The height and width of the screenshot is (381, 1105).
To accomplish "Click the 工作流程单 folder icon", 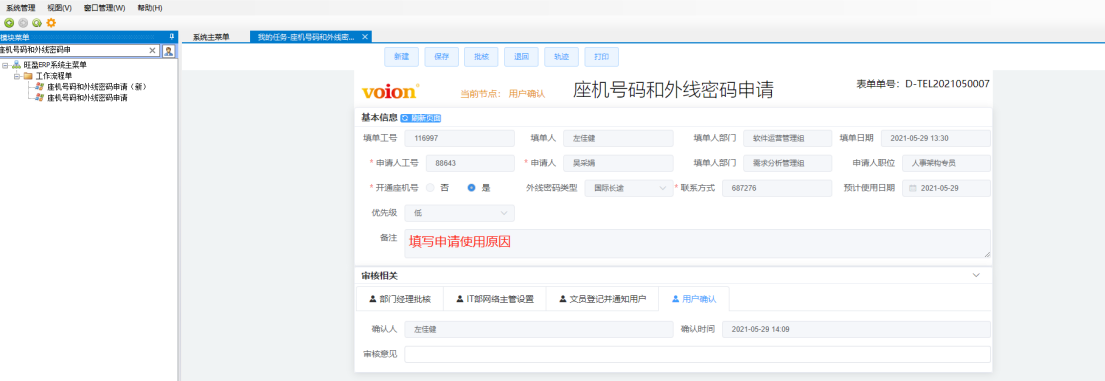I will [x=27, y=75].
